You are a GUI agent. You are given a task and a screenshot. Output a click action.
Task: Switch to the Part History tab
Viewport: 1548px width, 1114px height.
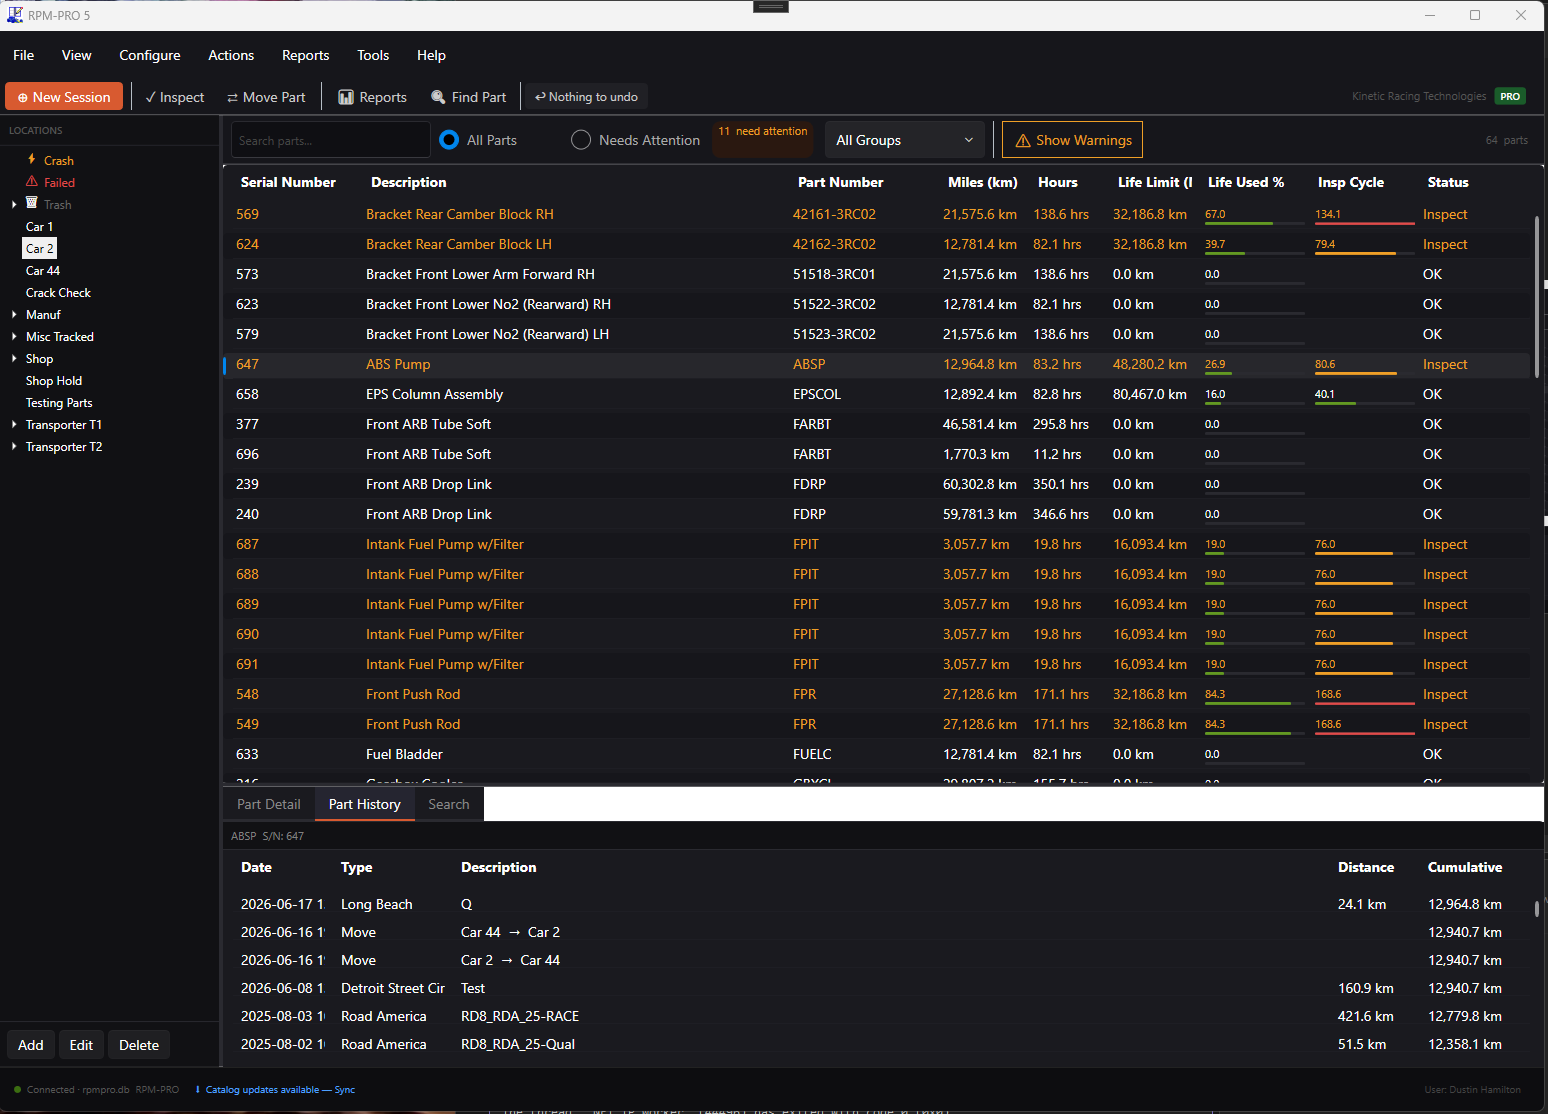[365, 804]
